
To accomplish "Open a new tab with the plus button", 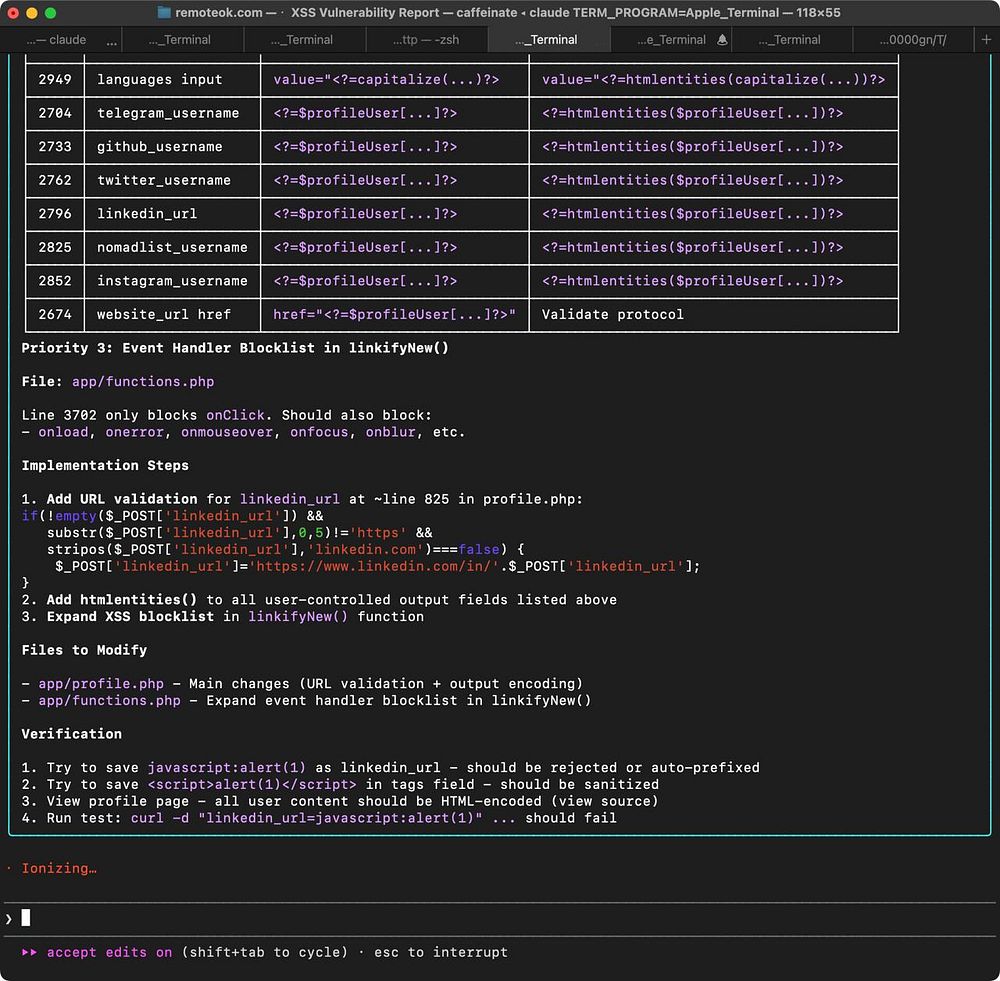I will pyautogui.click(x=985, y=40).
